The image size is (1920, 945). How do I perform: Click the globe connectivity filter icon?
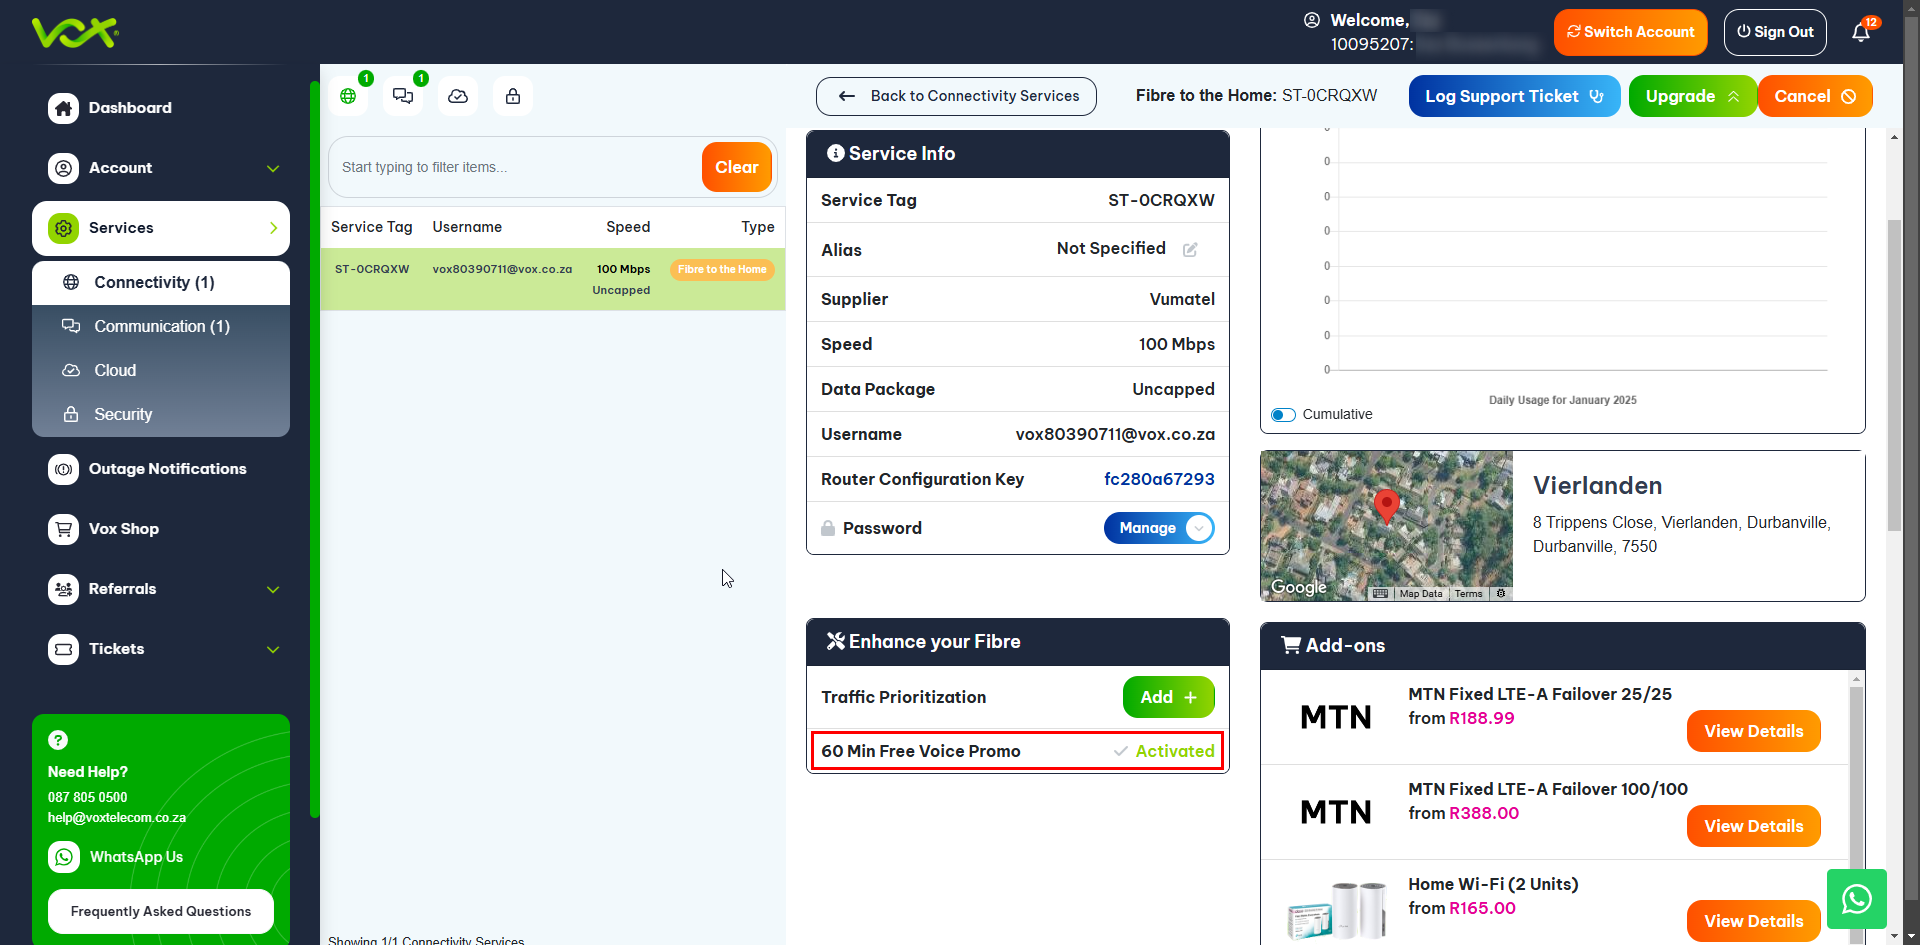coord(348,97)
